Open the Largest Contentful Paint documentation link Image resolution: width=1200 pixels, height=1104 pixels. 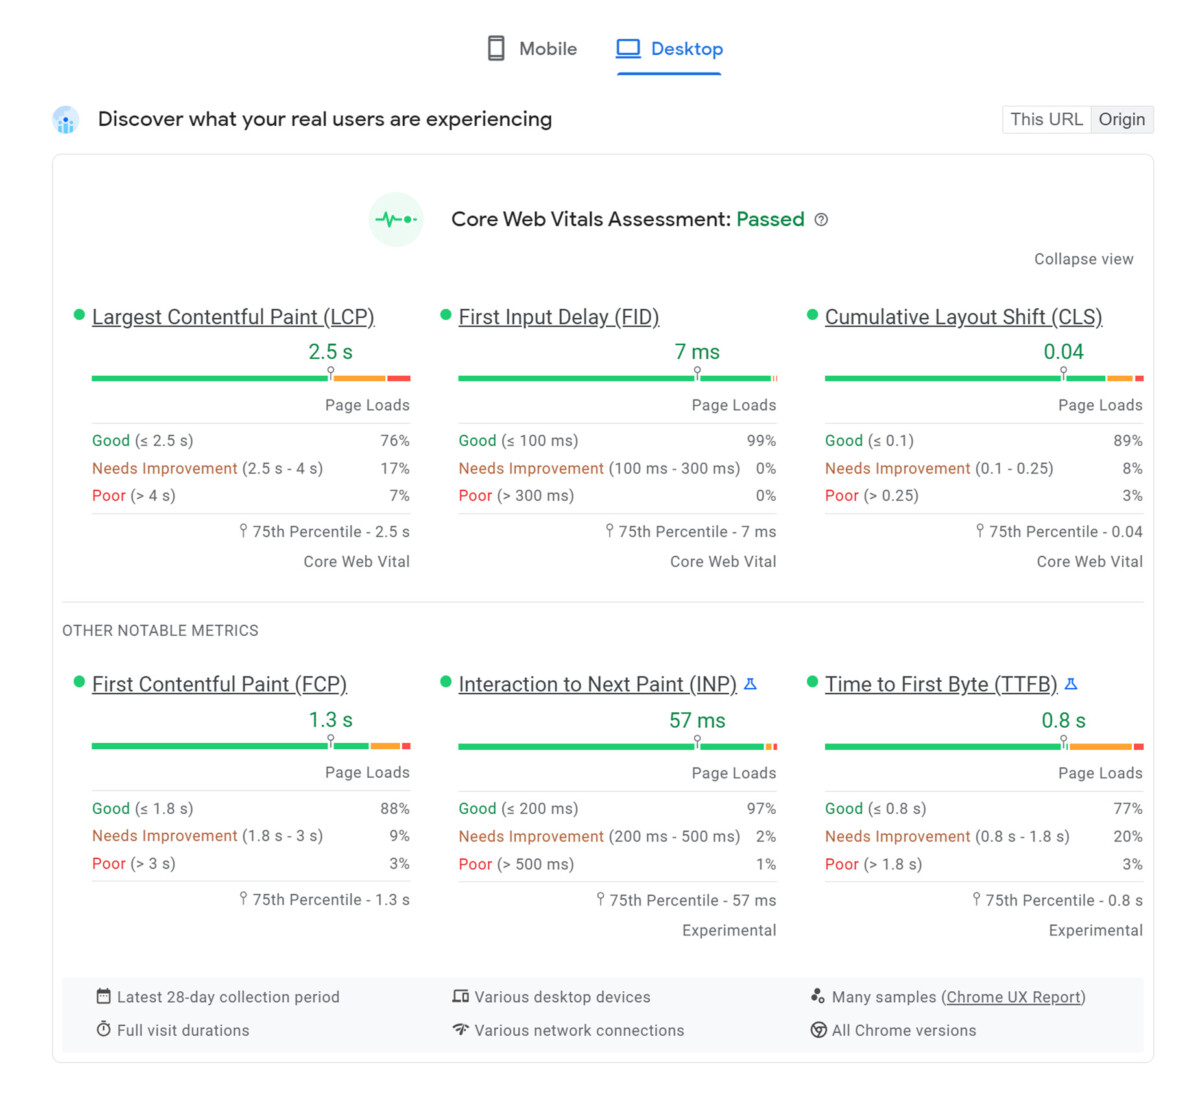click(233, 316)
